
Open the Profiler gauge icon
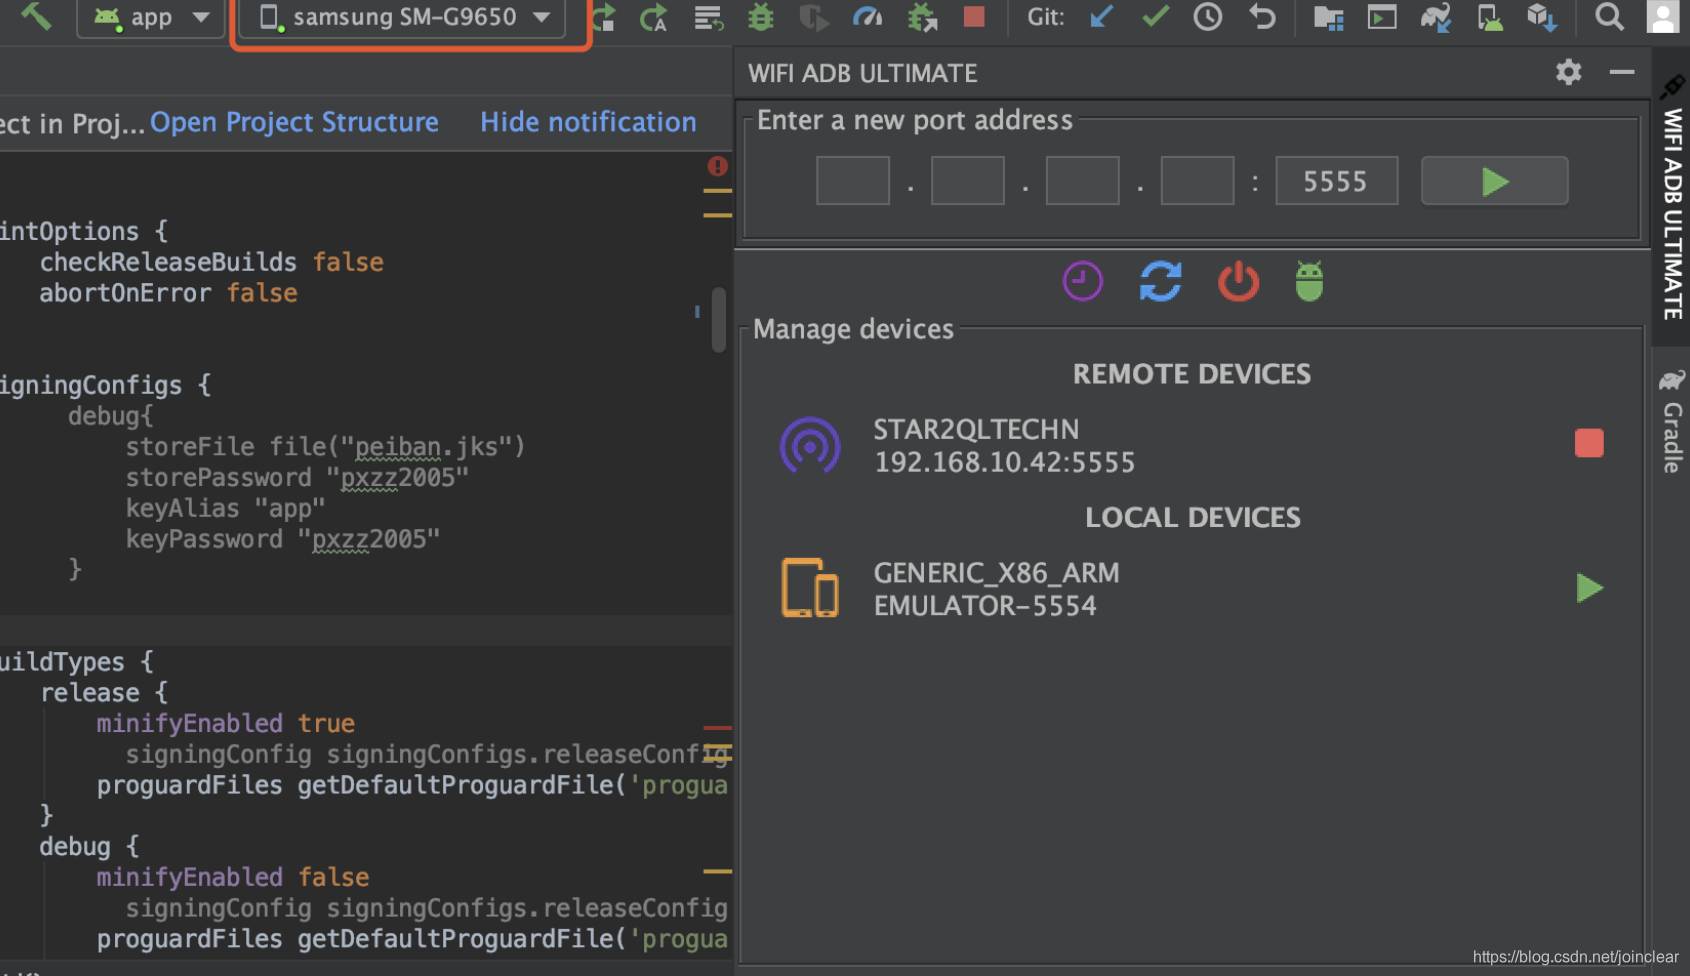[867, 17]
